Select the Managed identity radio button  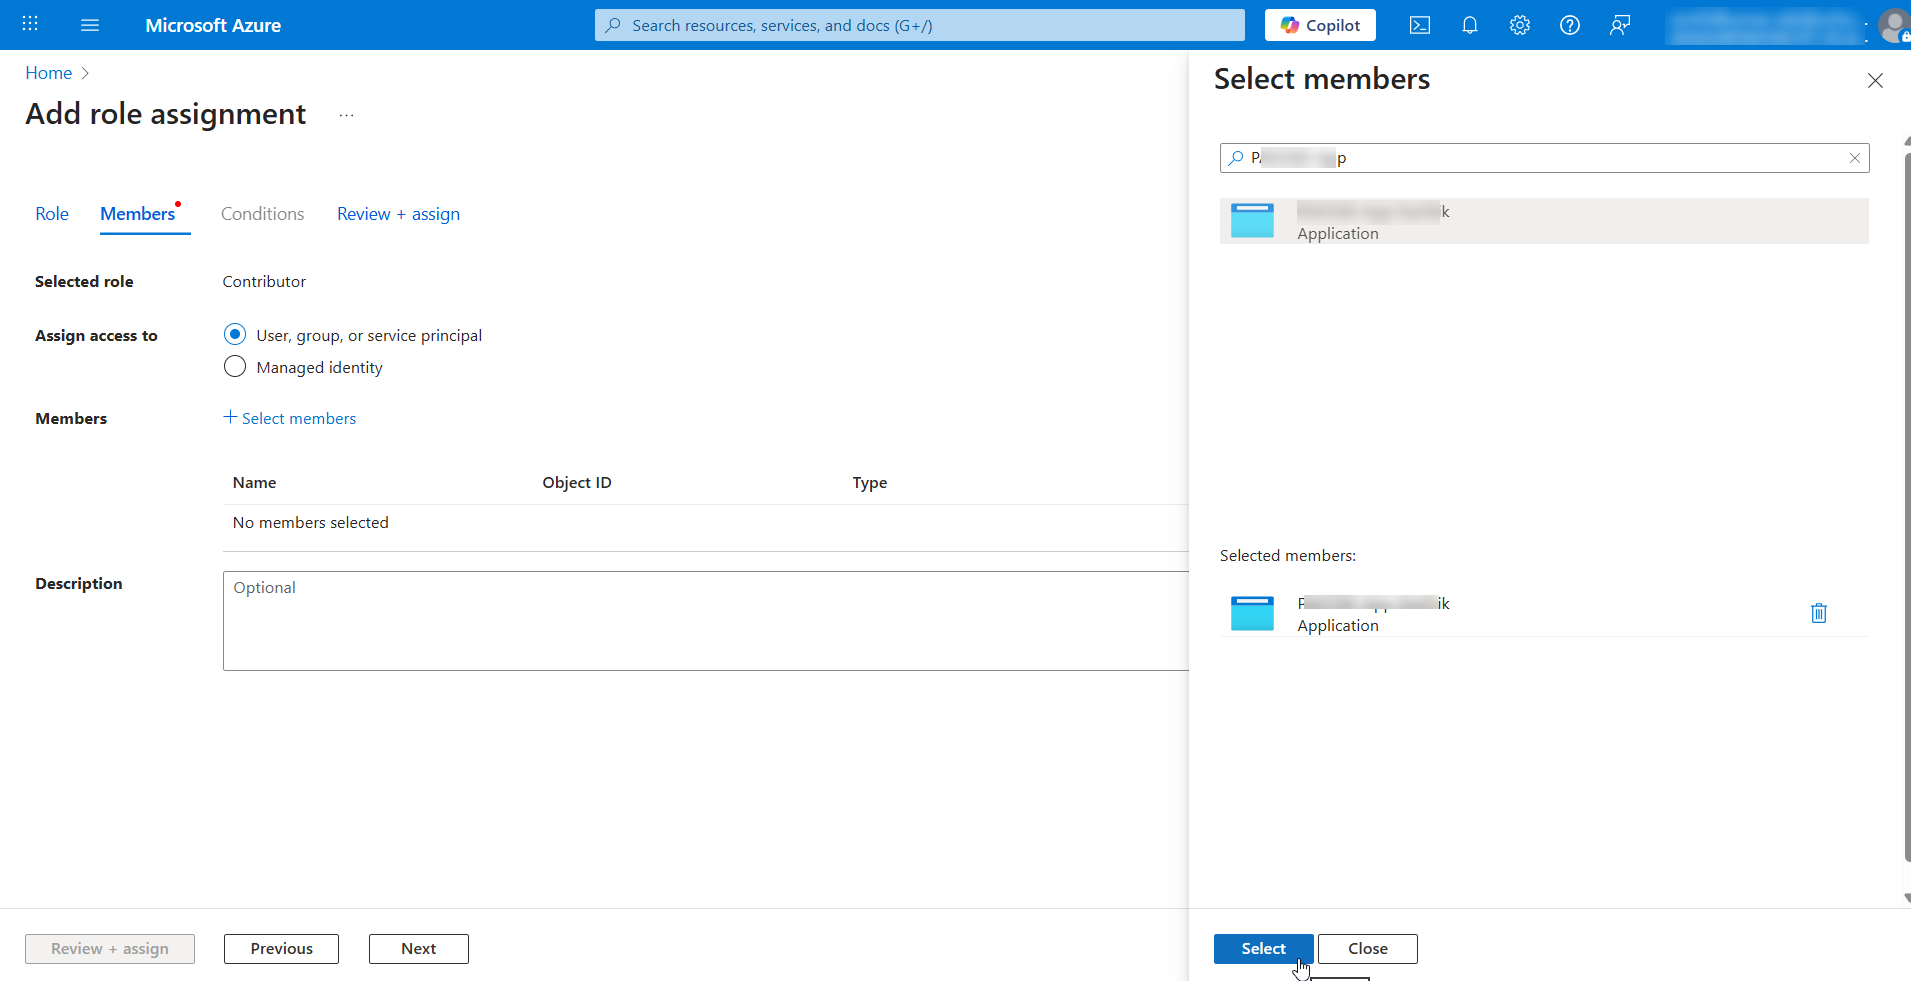pyautogui.click(x=235, y=366)
